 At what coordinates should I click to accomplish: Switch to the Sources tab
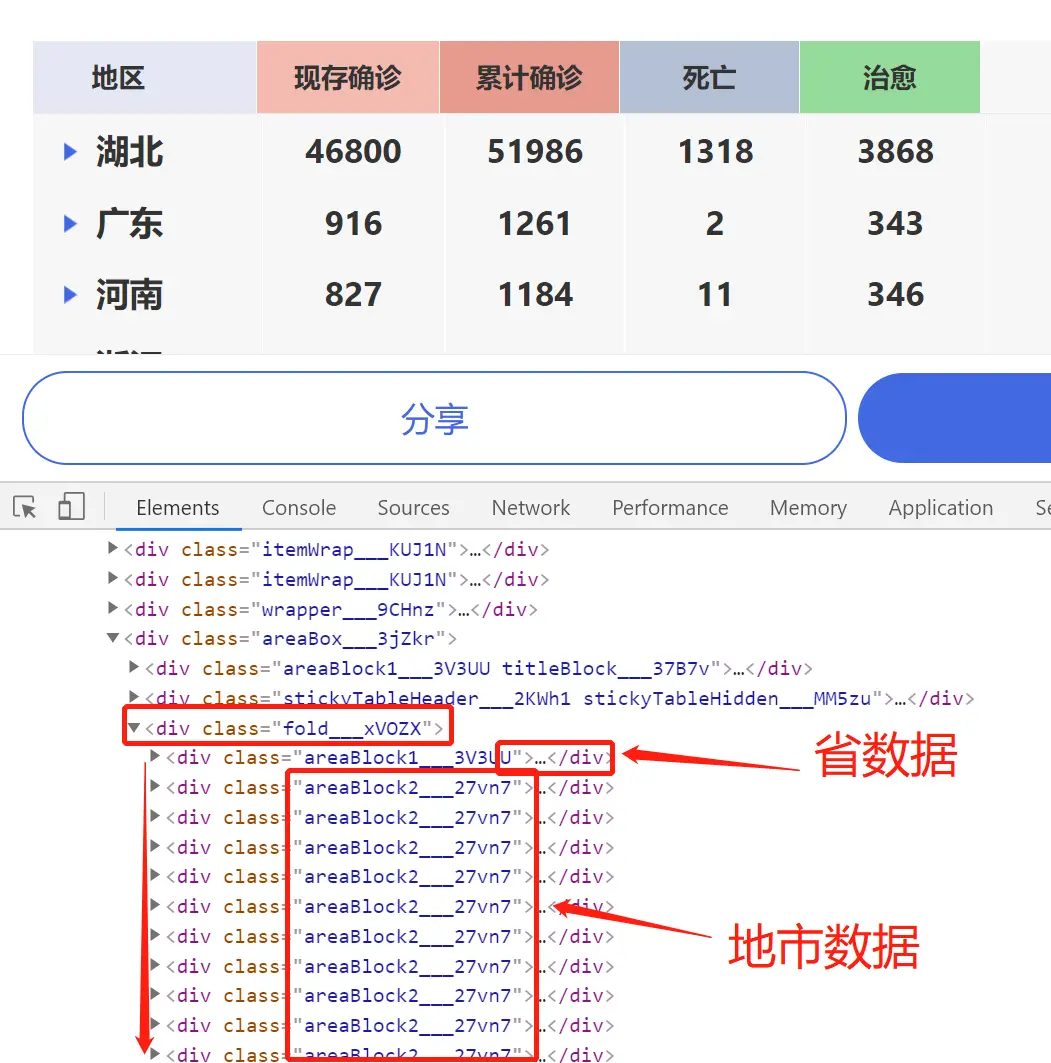[x=414, y=508]
